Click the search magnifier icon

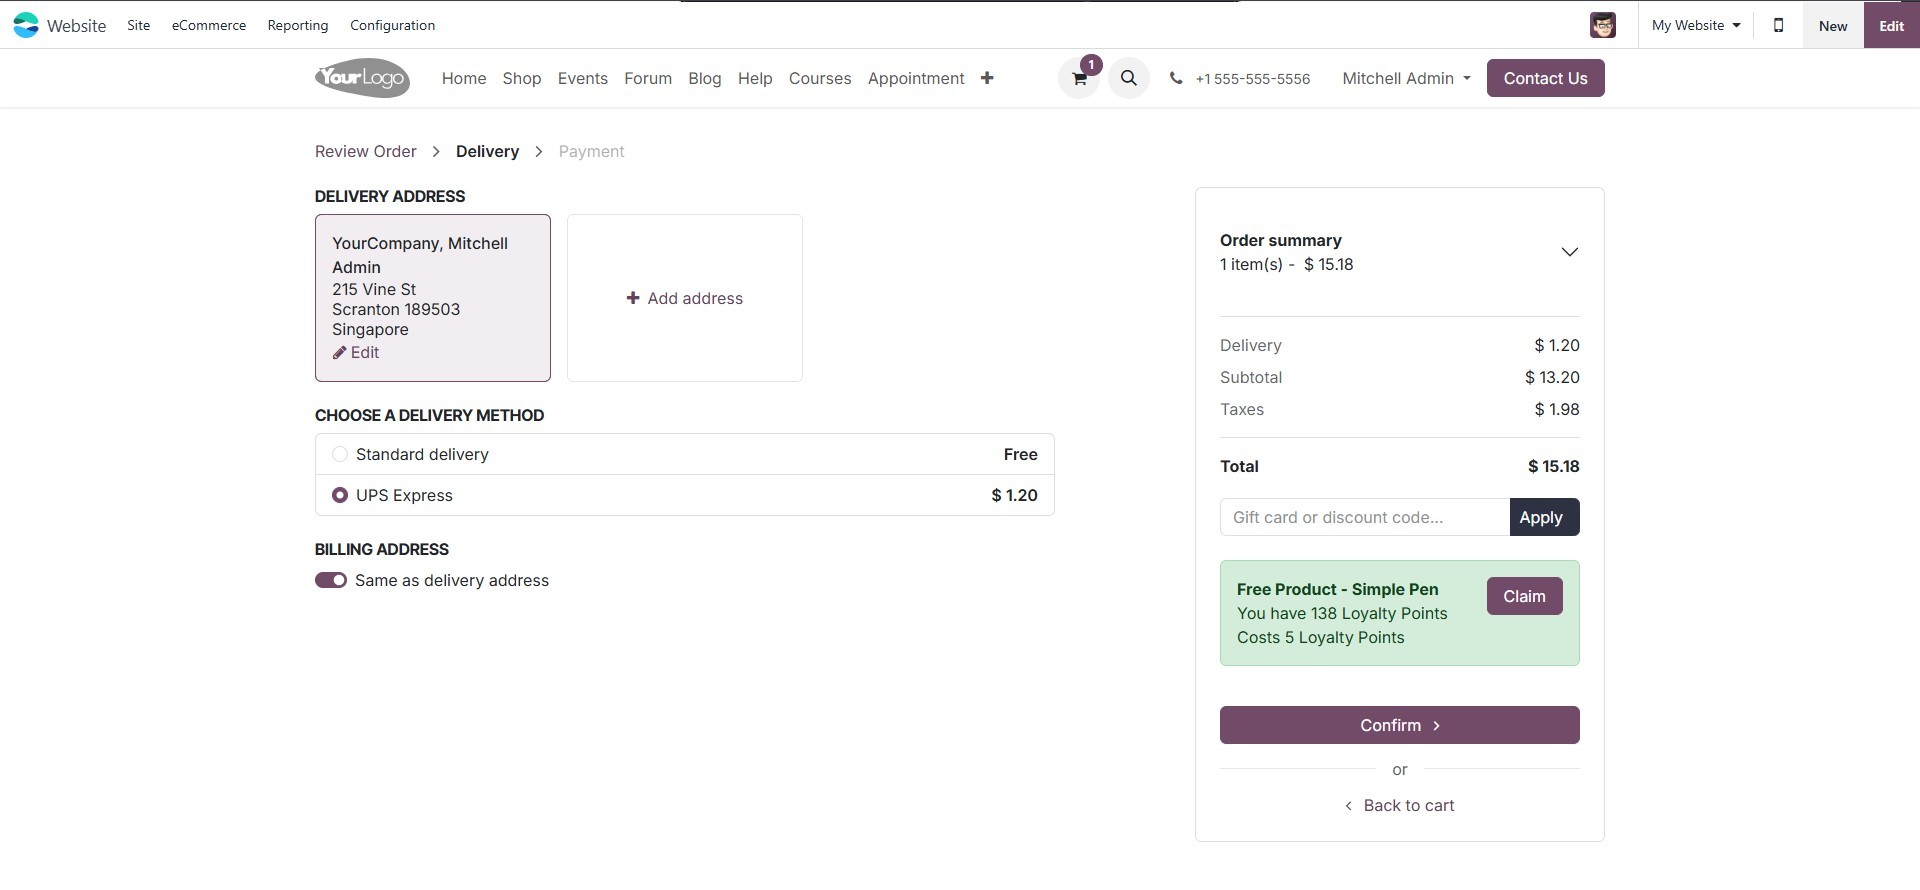point(1128,78)
